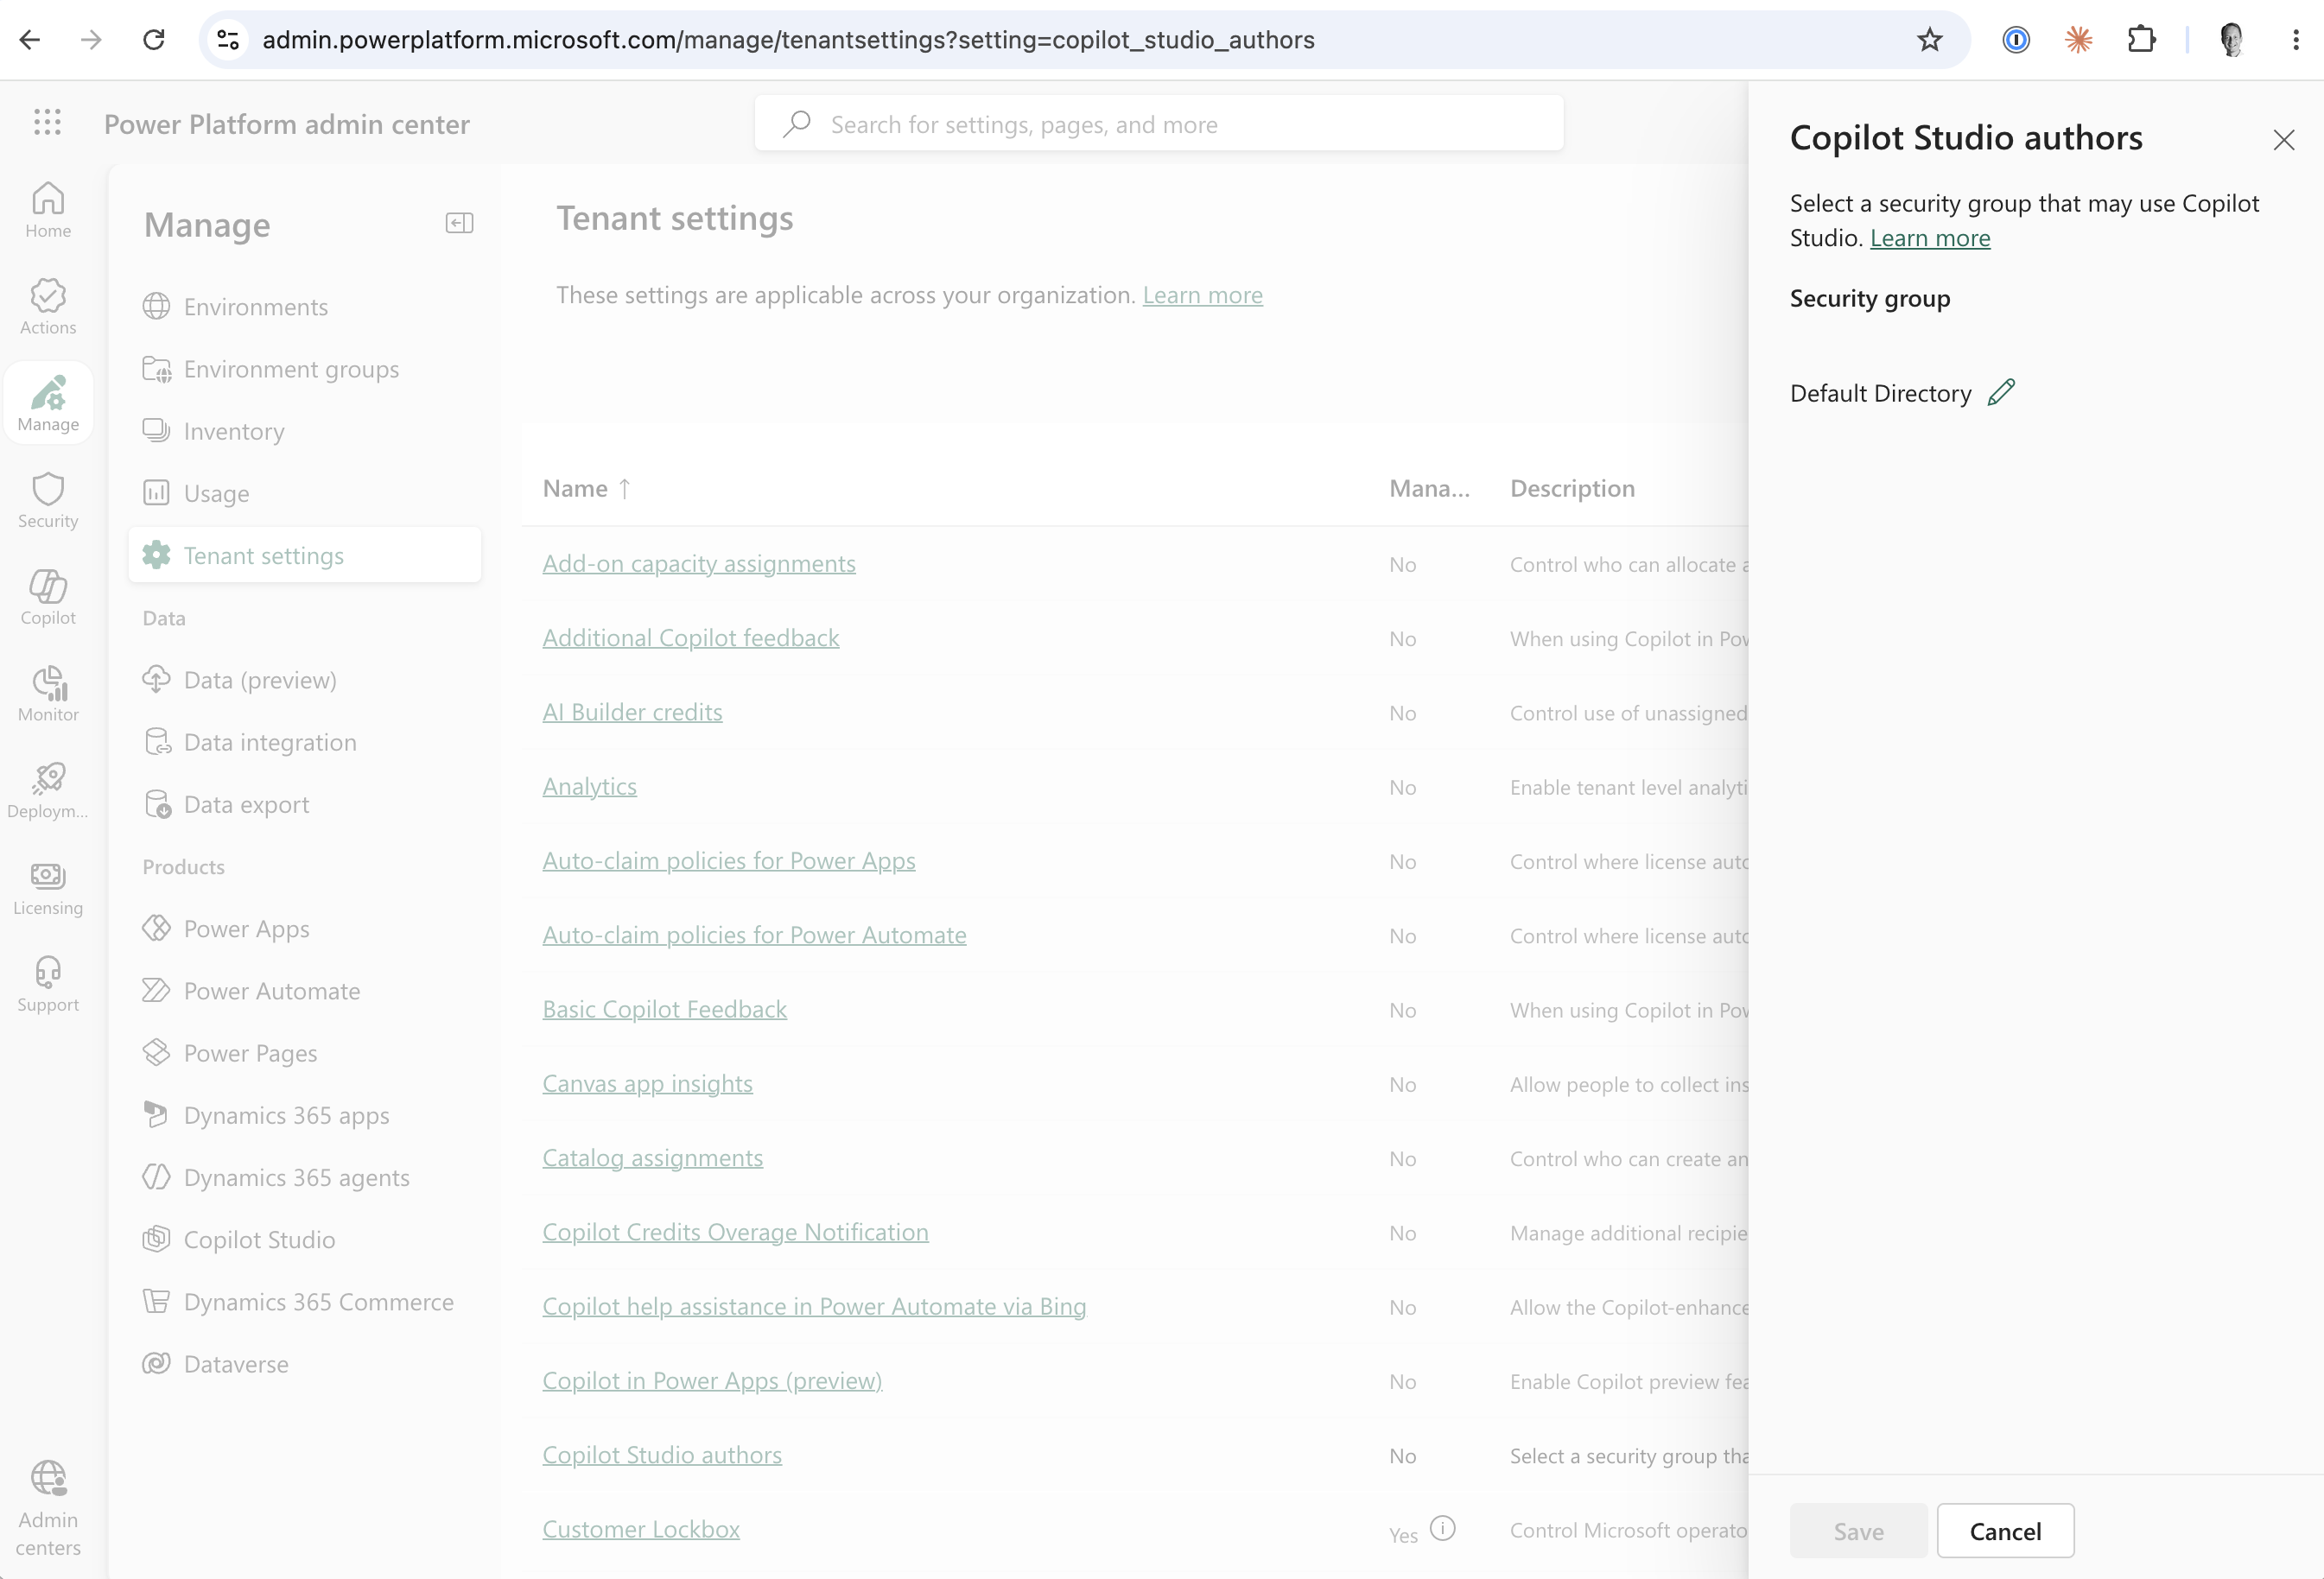Open the Add-on capacity assignments setting
The height and width of the screenshot is (1579, 2324).
pos(698,563)
